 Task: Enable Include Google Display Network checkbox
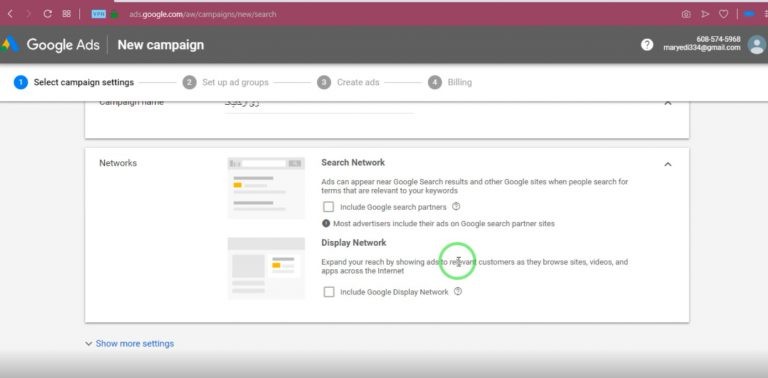329,292
